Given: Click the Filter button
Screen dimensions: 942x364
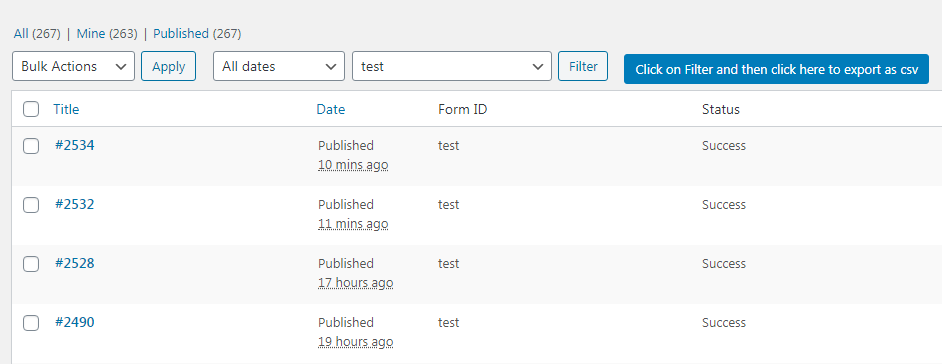Looking at the screenshot, I should pos(583,66).
